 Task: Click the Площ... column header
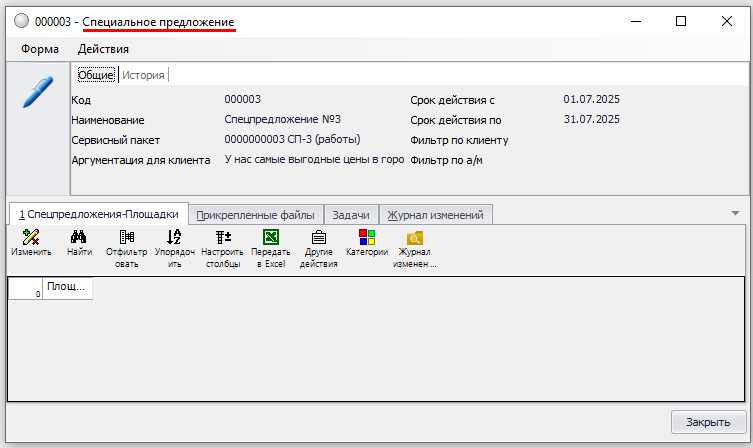[67, 288]
